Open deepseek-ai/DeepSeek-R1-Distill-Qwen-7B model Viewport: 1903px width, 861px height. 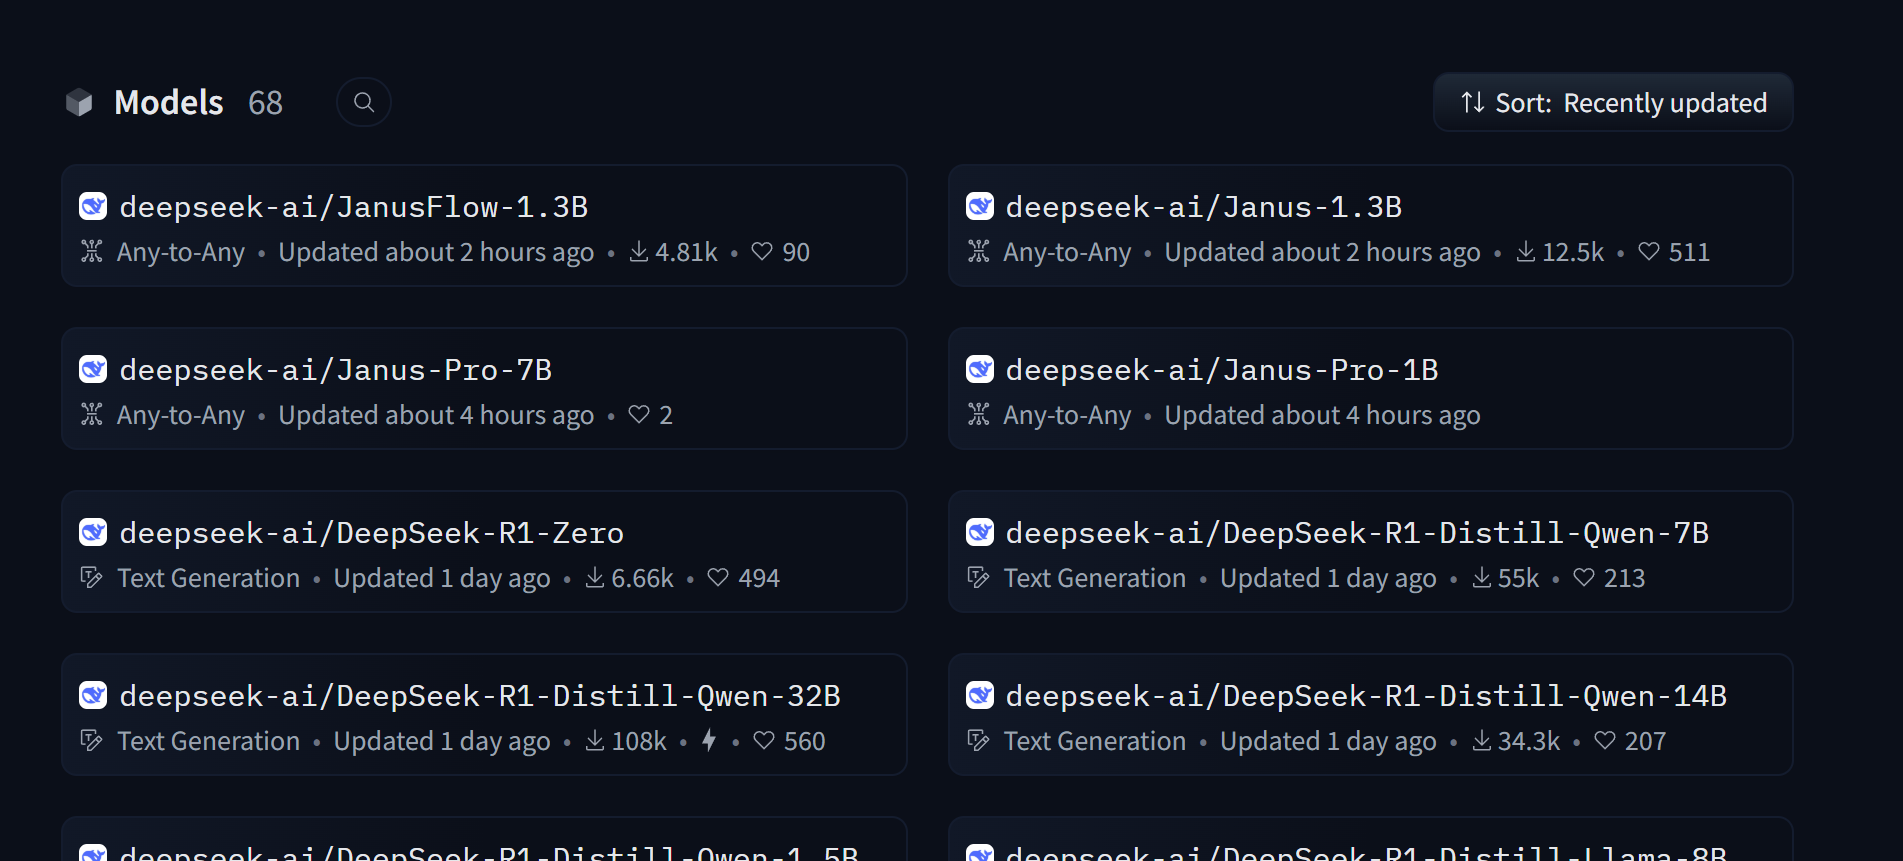(1370, 552)
